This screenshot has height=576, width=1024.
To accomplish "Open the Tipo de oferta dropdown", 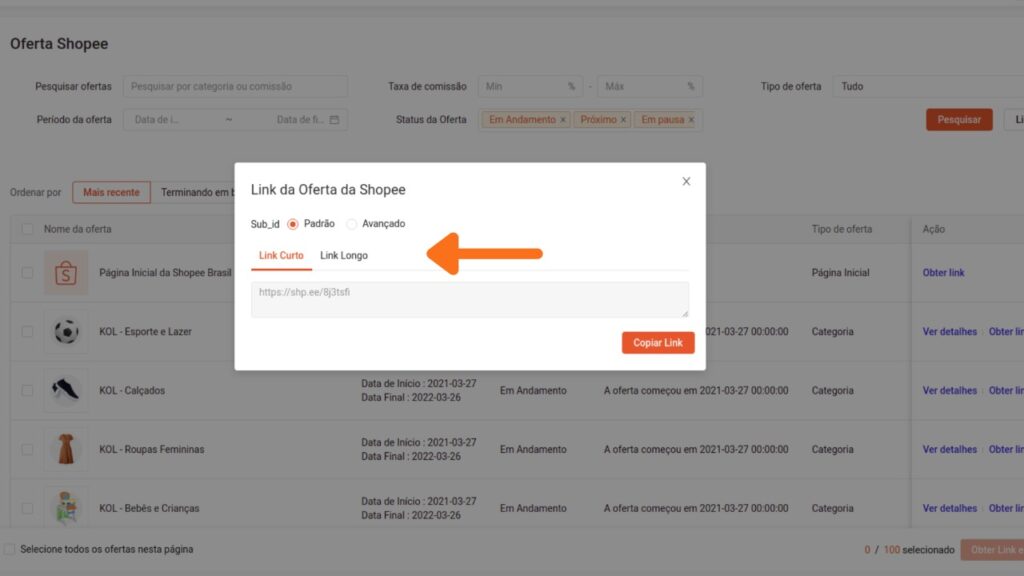I will pyautogui.click(x=928, y=86).
